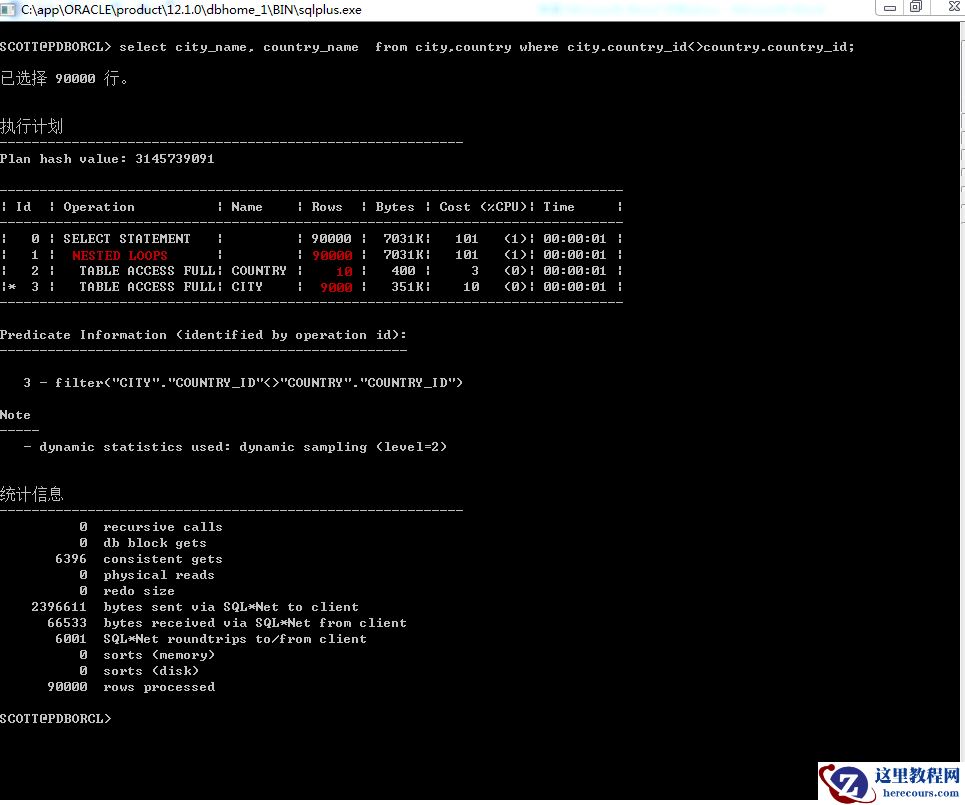
Task: Click the "Id" column header
Action: tap(23, 207)
